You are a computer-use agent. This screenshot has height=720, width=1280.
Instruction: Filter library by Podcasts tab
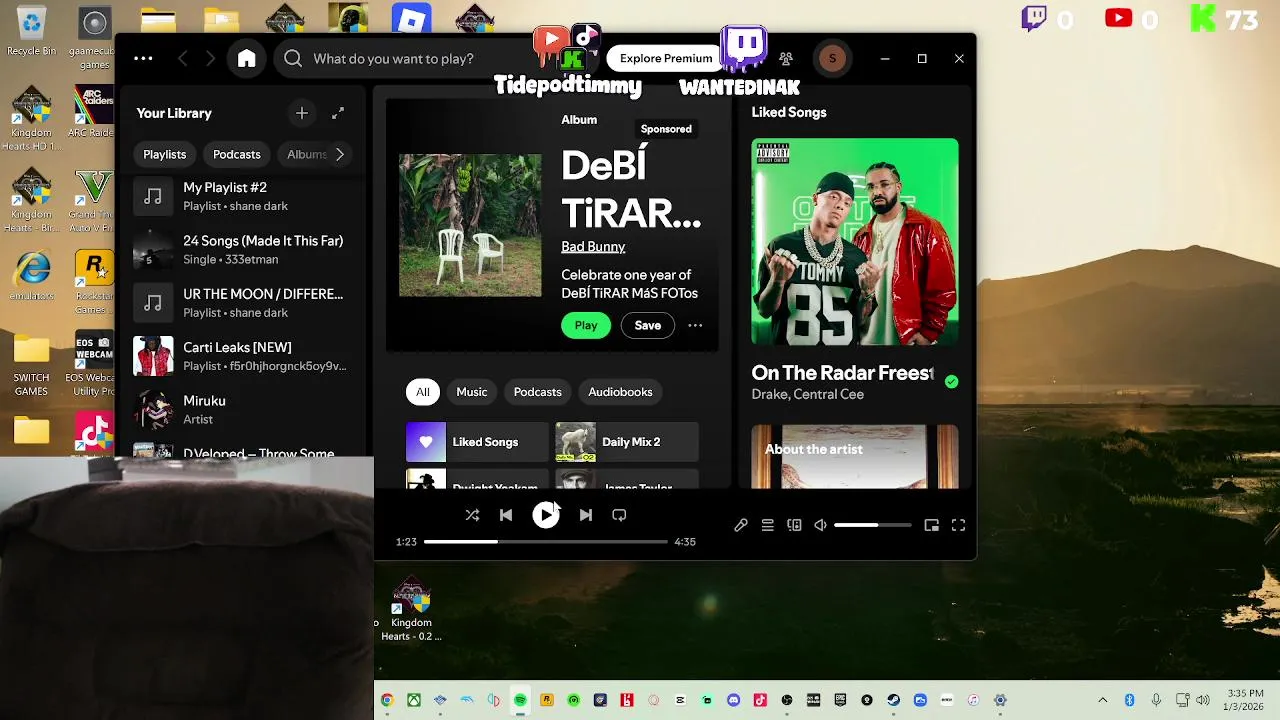pos(237,154)
